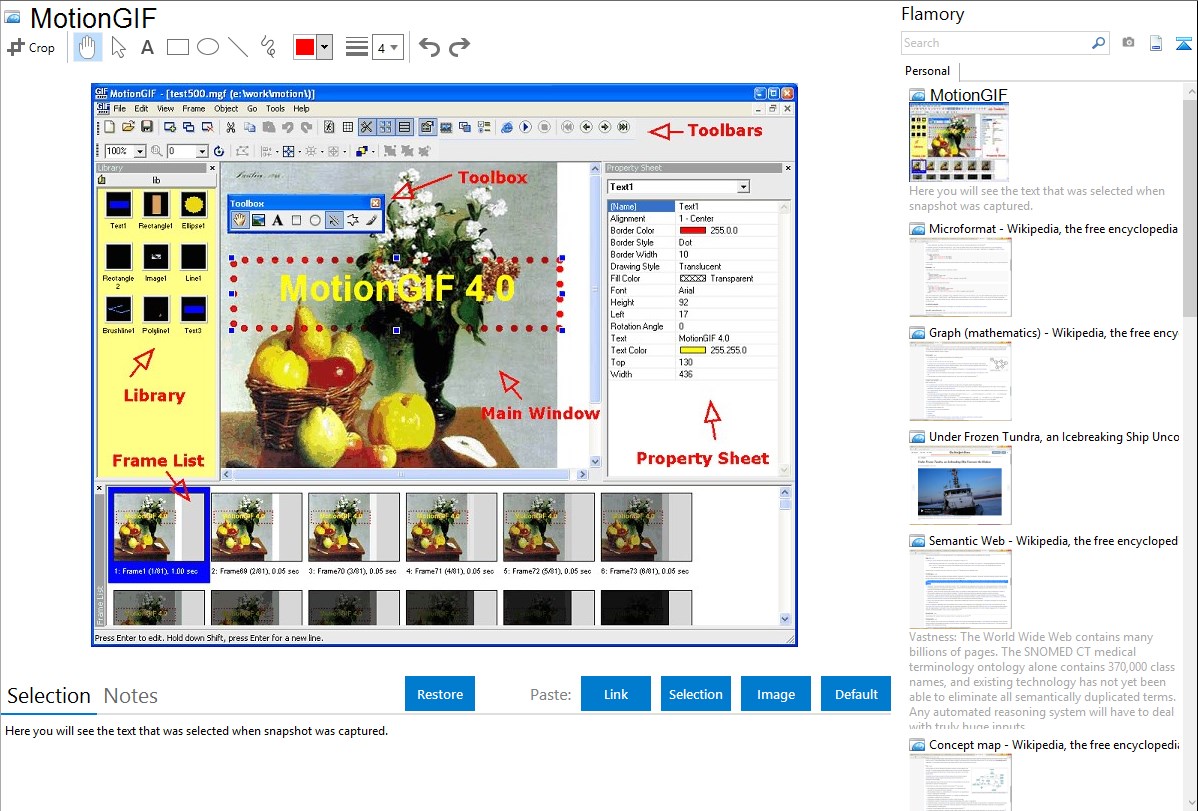Open the rotation angle 0 dropdown
Screen dimensions: 1198x811
tap(202, 151)
